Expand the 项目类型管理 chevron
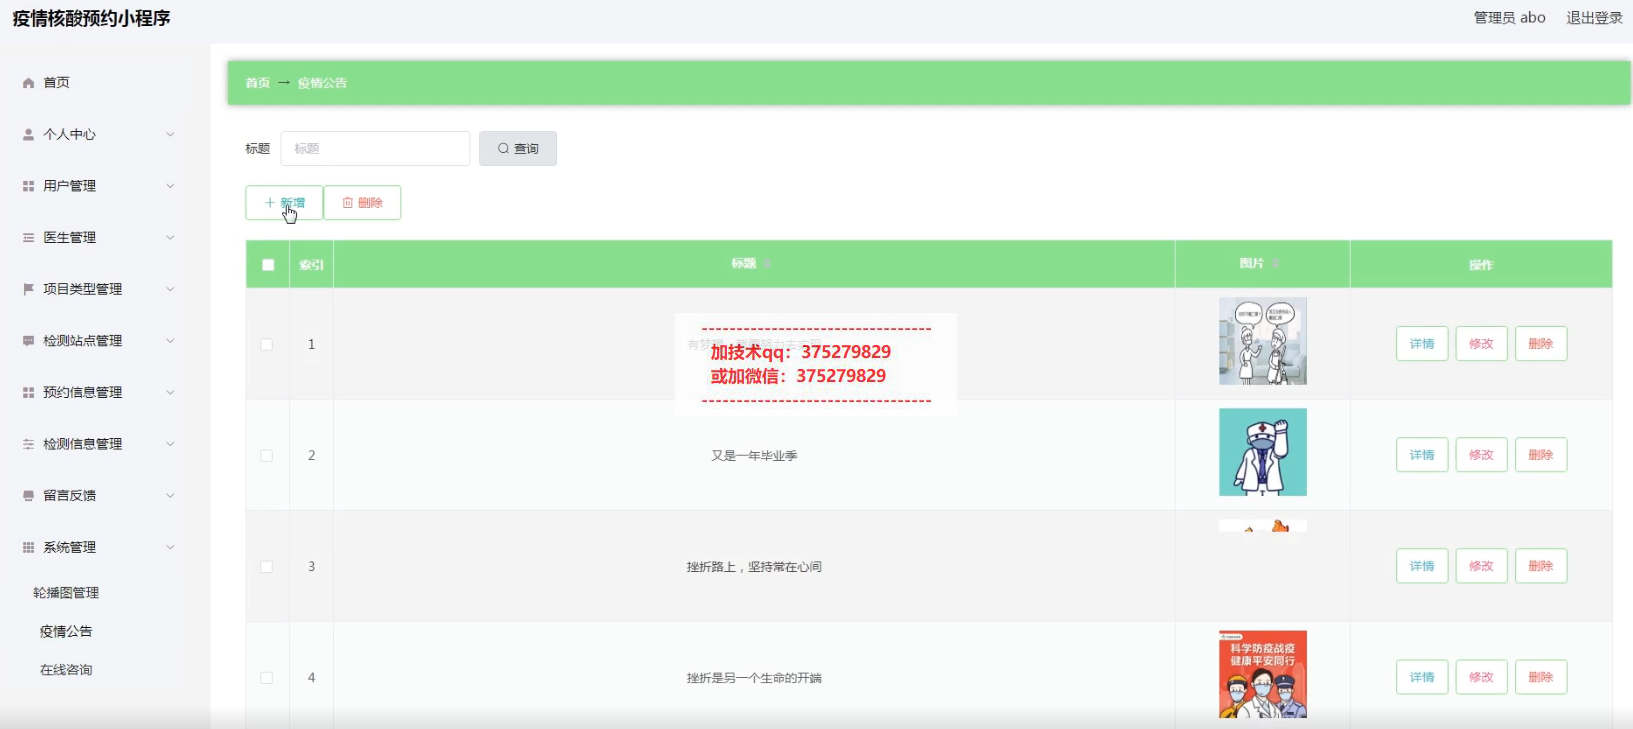 pyautogui.click(x=170, y=289)
